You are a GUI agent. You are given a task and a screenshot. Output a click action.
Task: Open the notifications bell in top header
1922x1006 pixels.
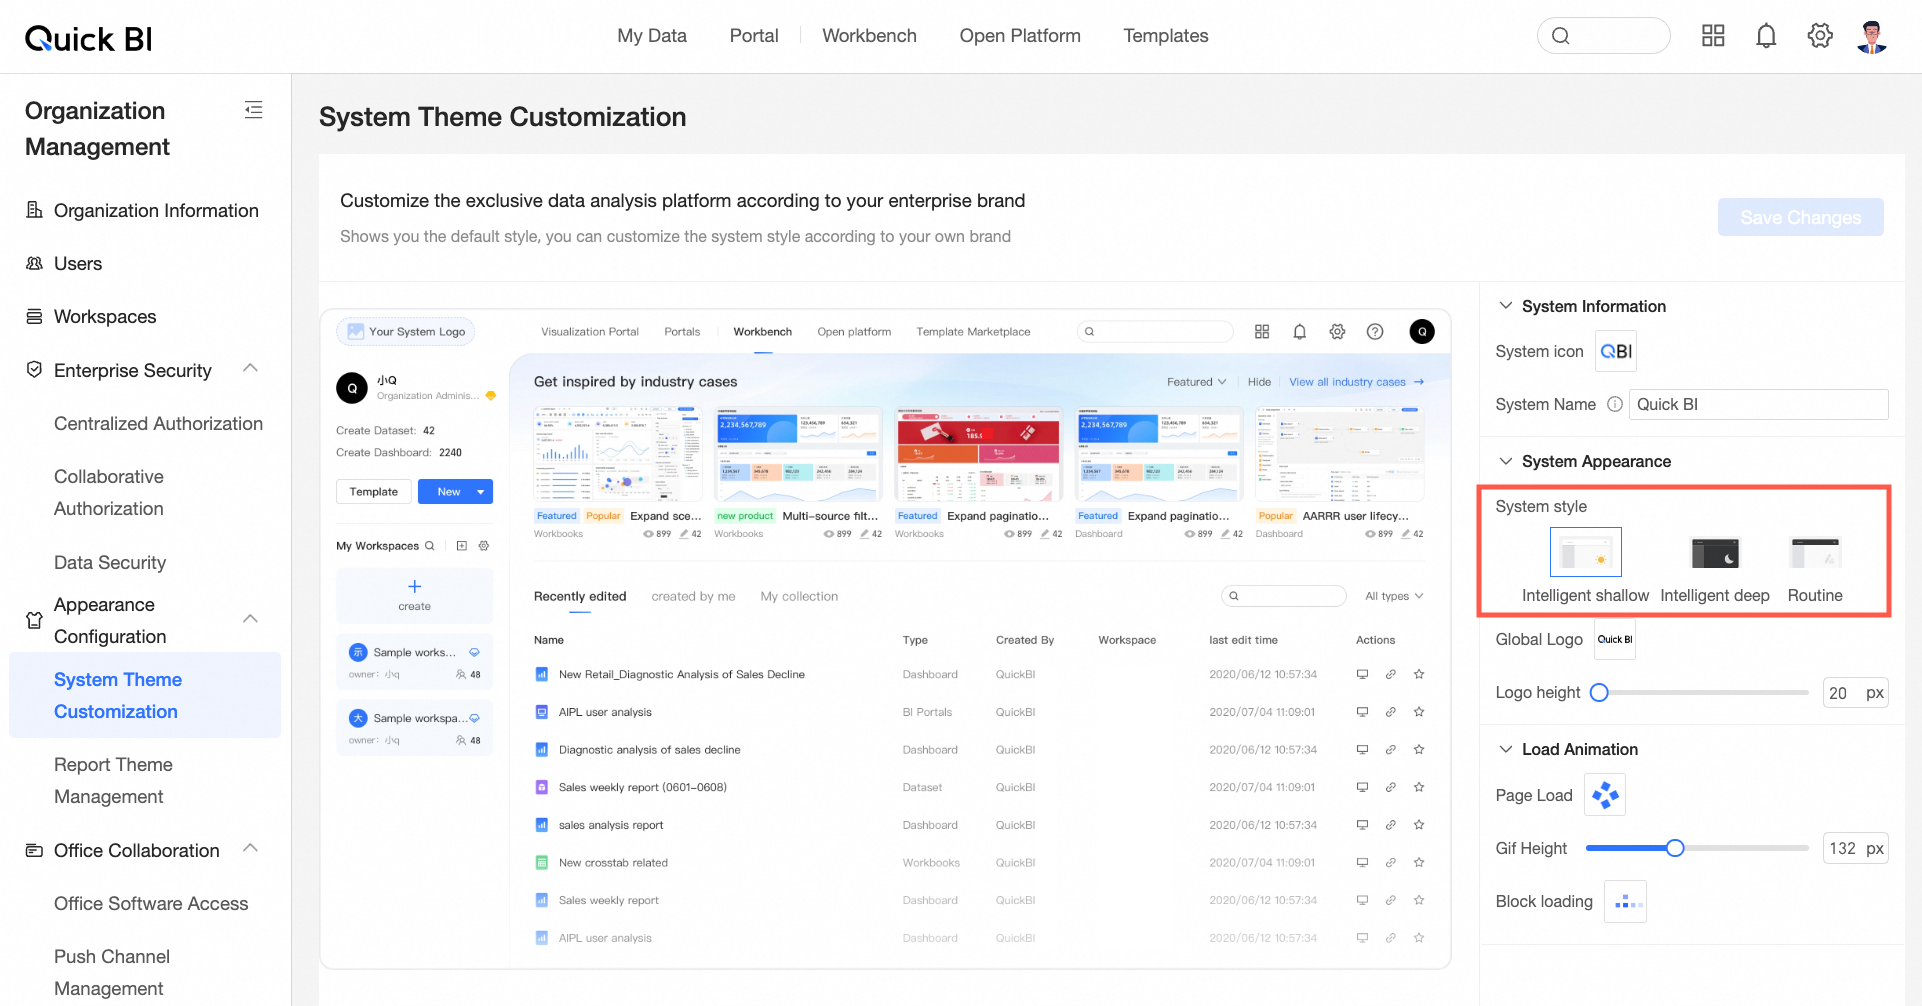point(1766,36)
